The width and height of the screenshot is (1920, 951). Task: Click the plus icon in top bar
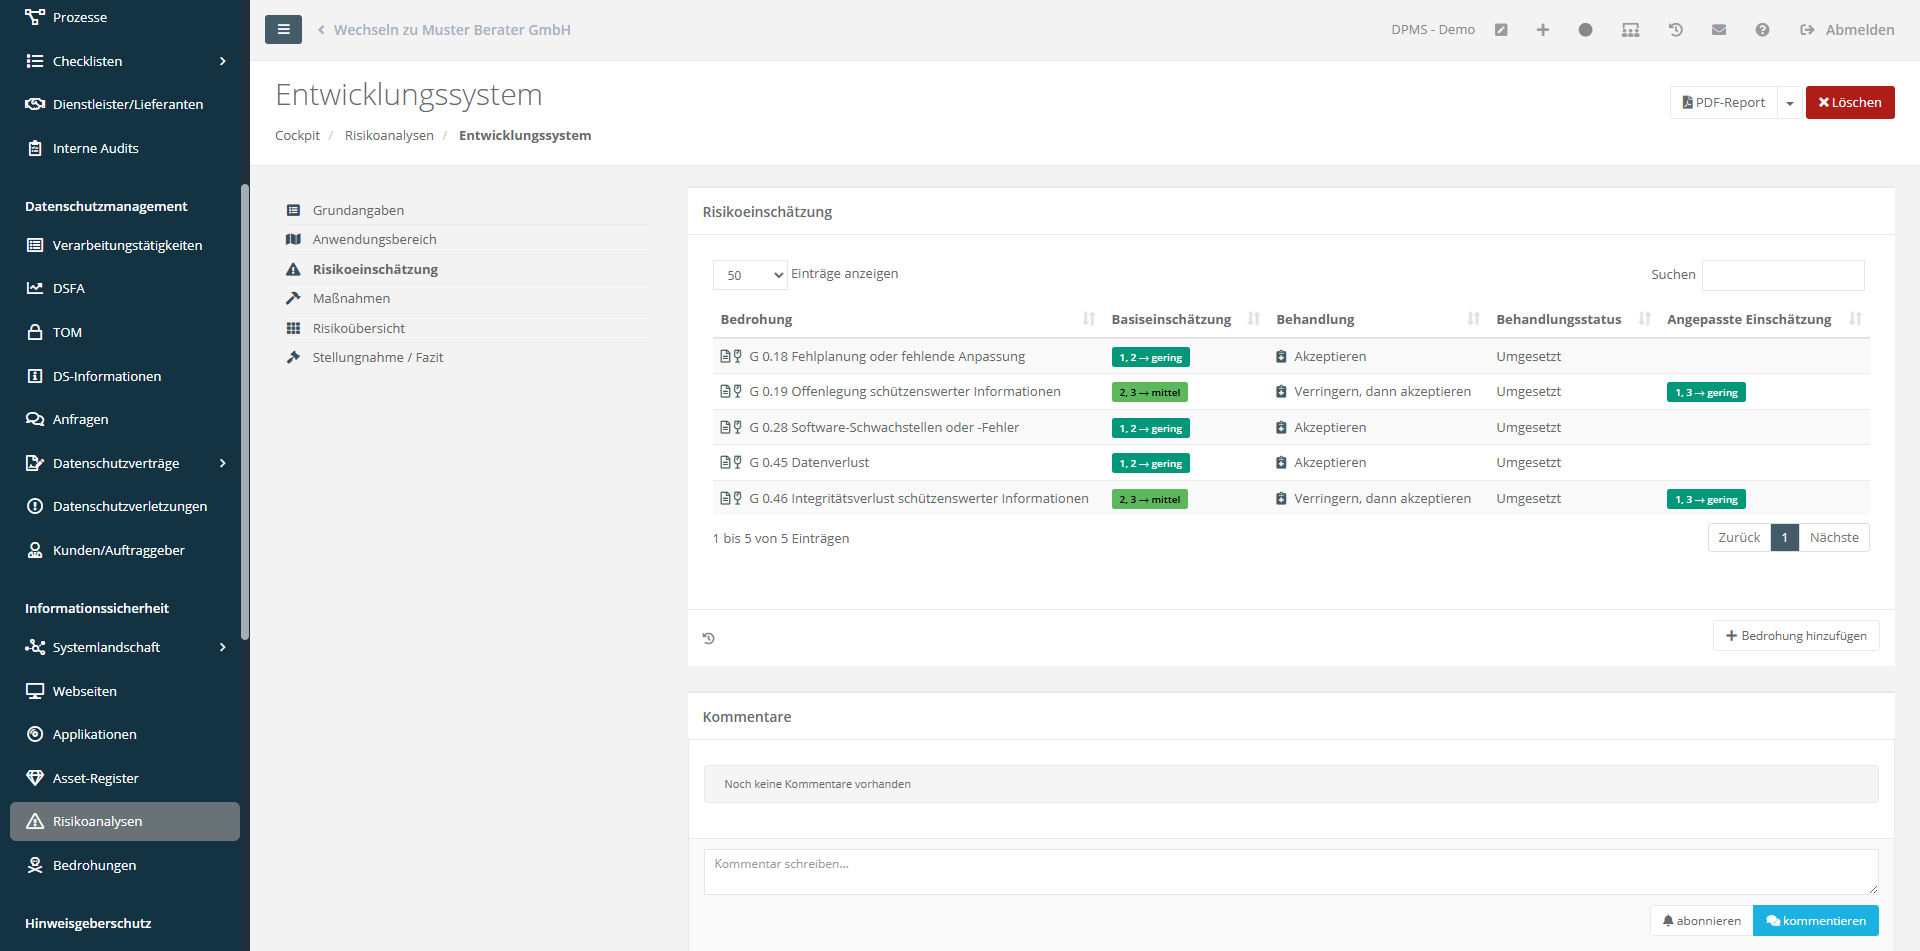coord(1543,30)
